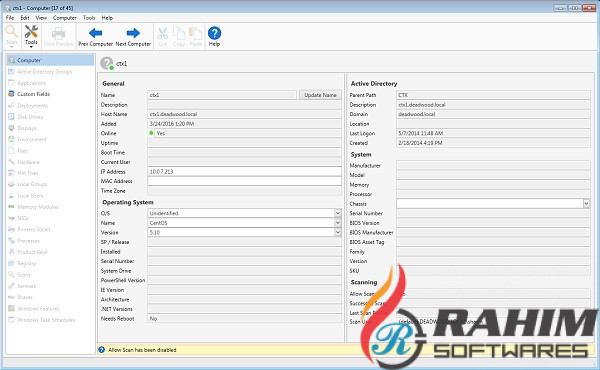Select Computer in the left sidebar
Image resolution: width=600 pixels, height=370 pixels.
50,60
